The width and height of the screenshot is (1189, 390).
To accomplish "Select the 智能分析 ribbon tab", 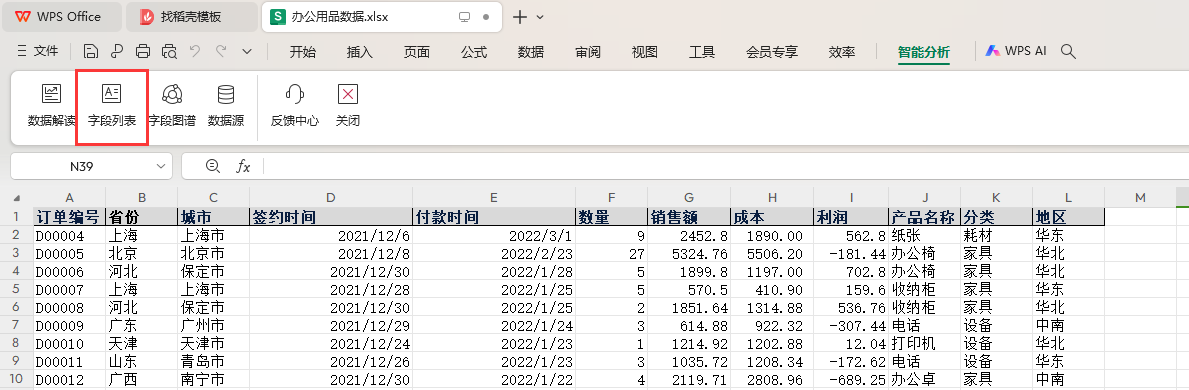I will tap(924, 52).
